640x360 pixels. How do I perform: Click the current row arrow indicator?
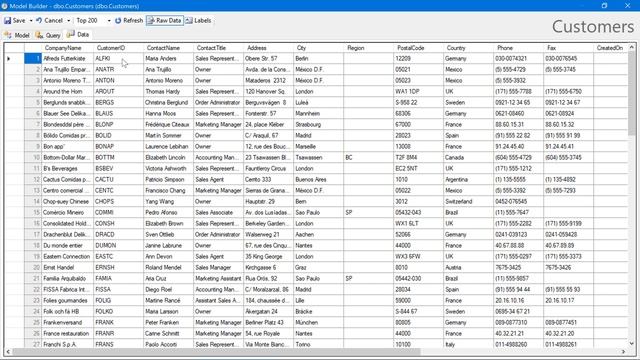click(9, 58)
